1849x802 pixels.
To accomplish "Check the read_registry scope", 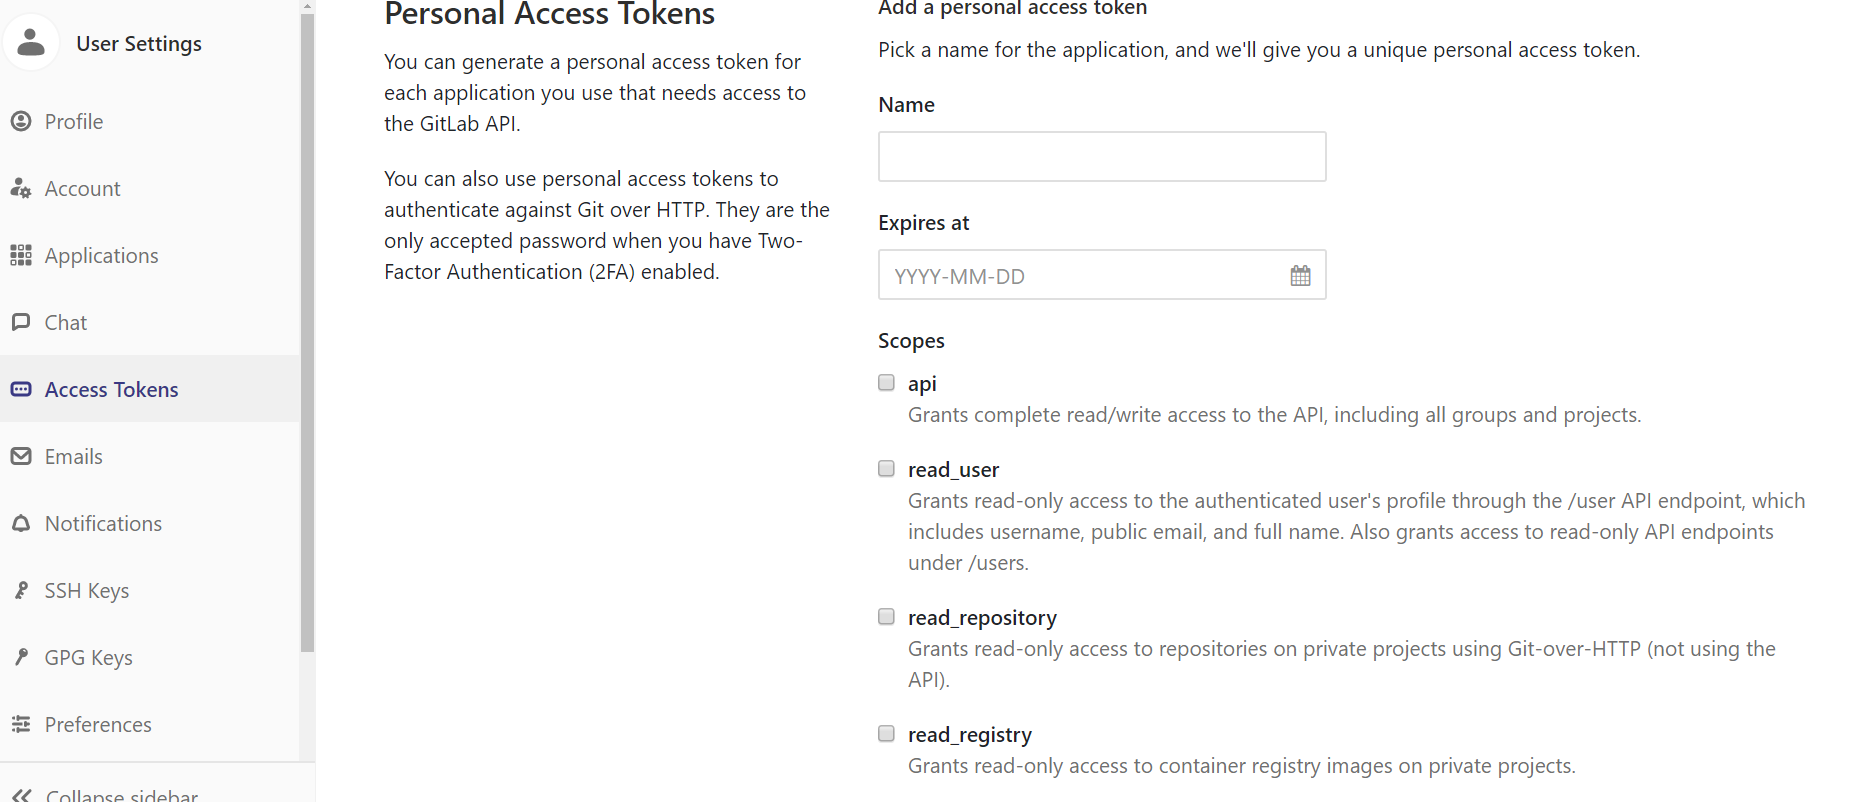I will [x=886, y=733].
